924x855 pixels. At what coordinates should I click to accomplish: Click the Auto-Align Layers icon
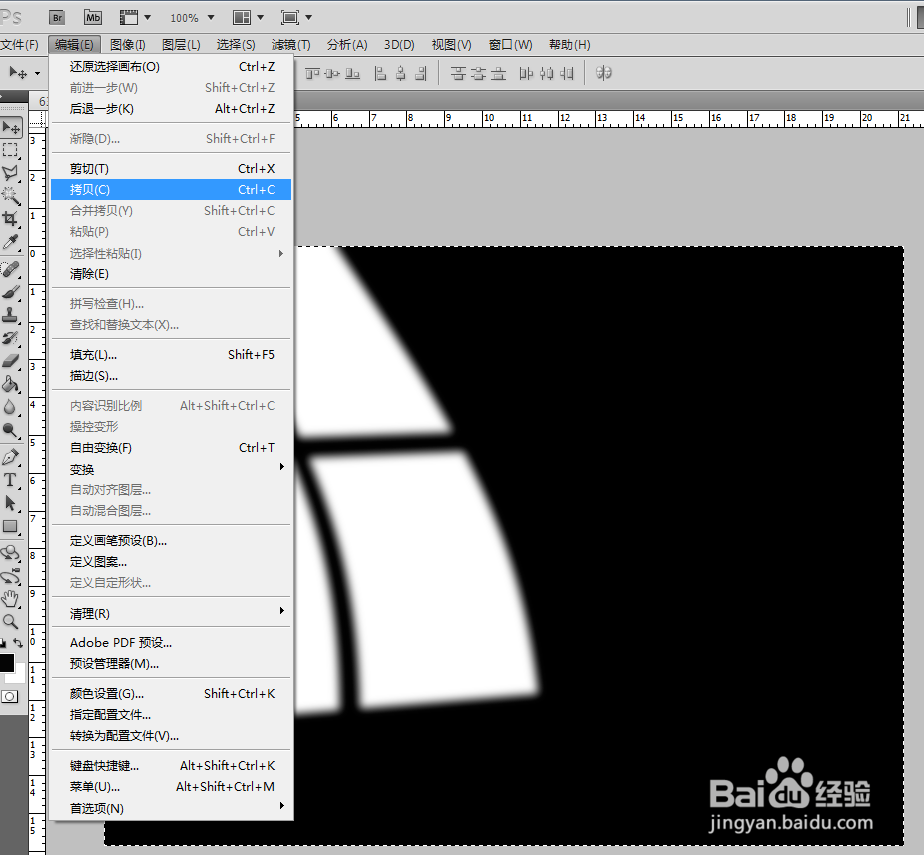point(603,73)
